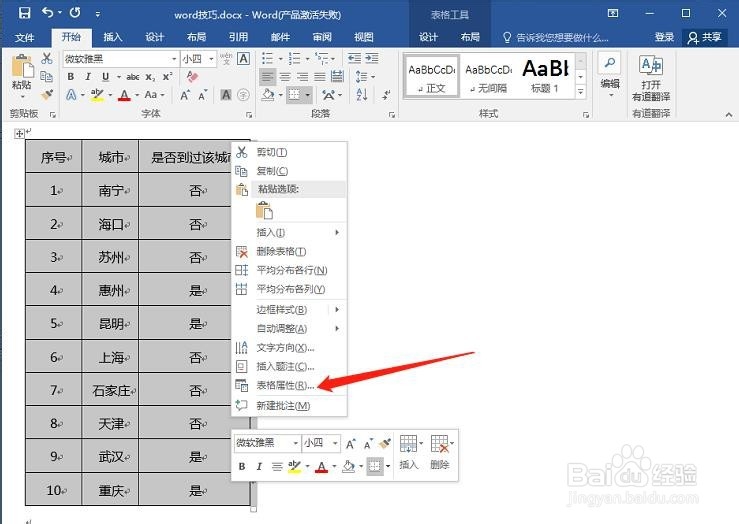Choose 平均分布各行(N) menu entry
This screenshot has width=739, height=524.
(289, 270)
